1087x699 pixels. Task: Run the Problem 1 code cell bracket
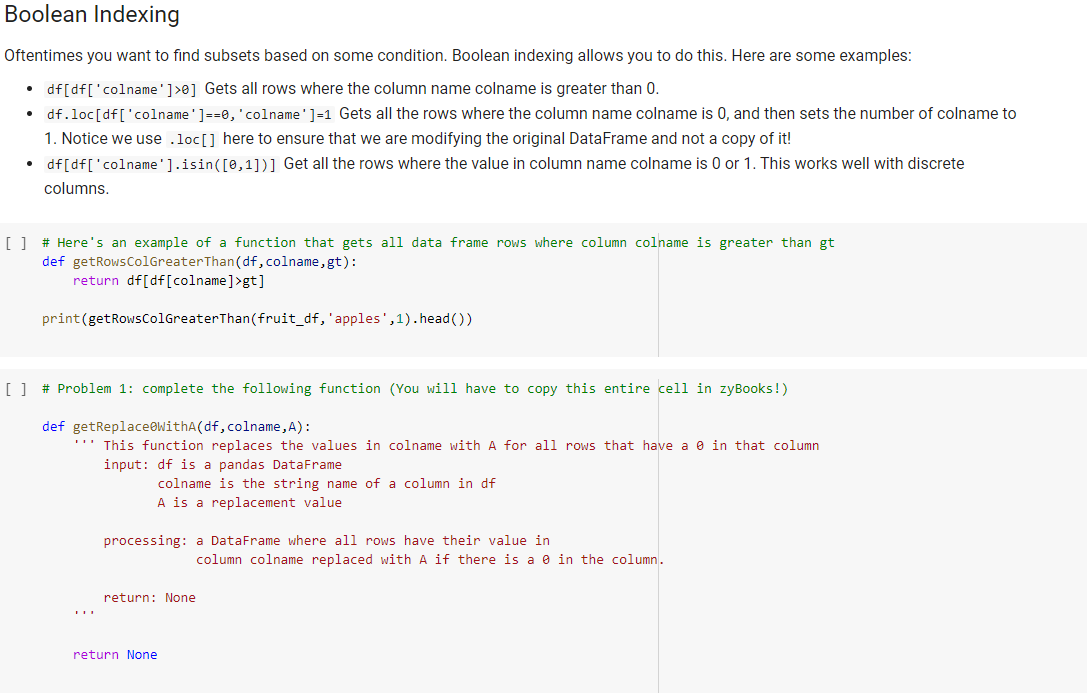pyautogui.click(x=16, y=389)
